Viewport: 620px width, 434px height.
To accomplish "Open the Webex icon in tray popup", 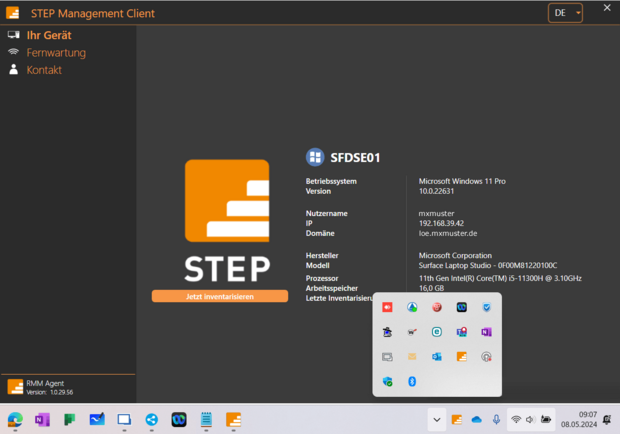I will 461,307.
